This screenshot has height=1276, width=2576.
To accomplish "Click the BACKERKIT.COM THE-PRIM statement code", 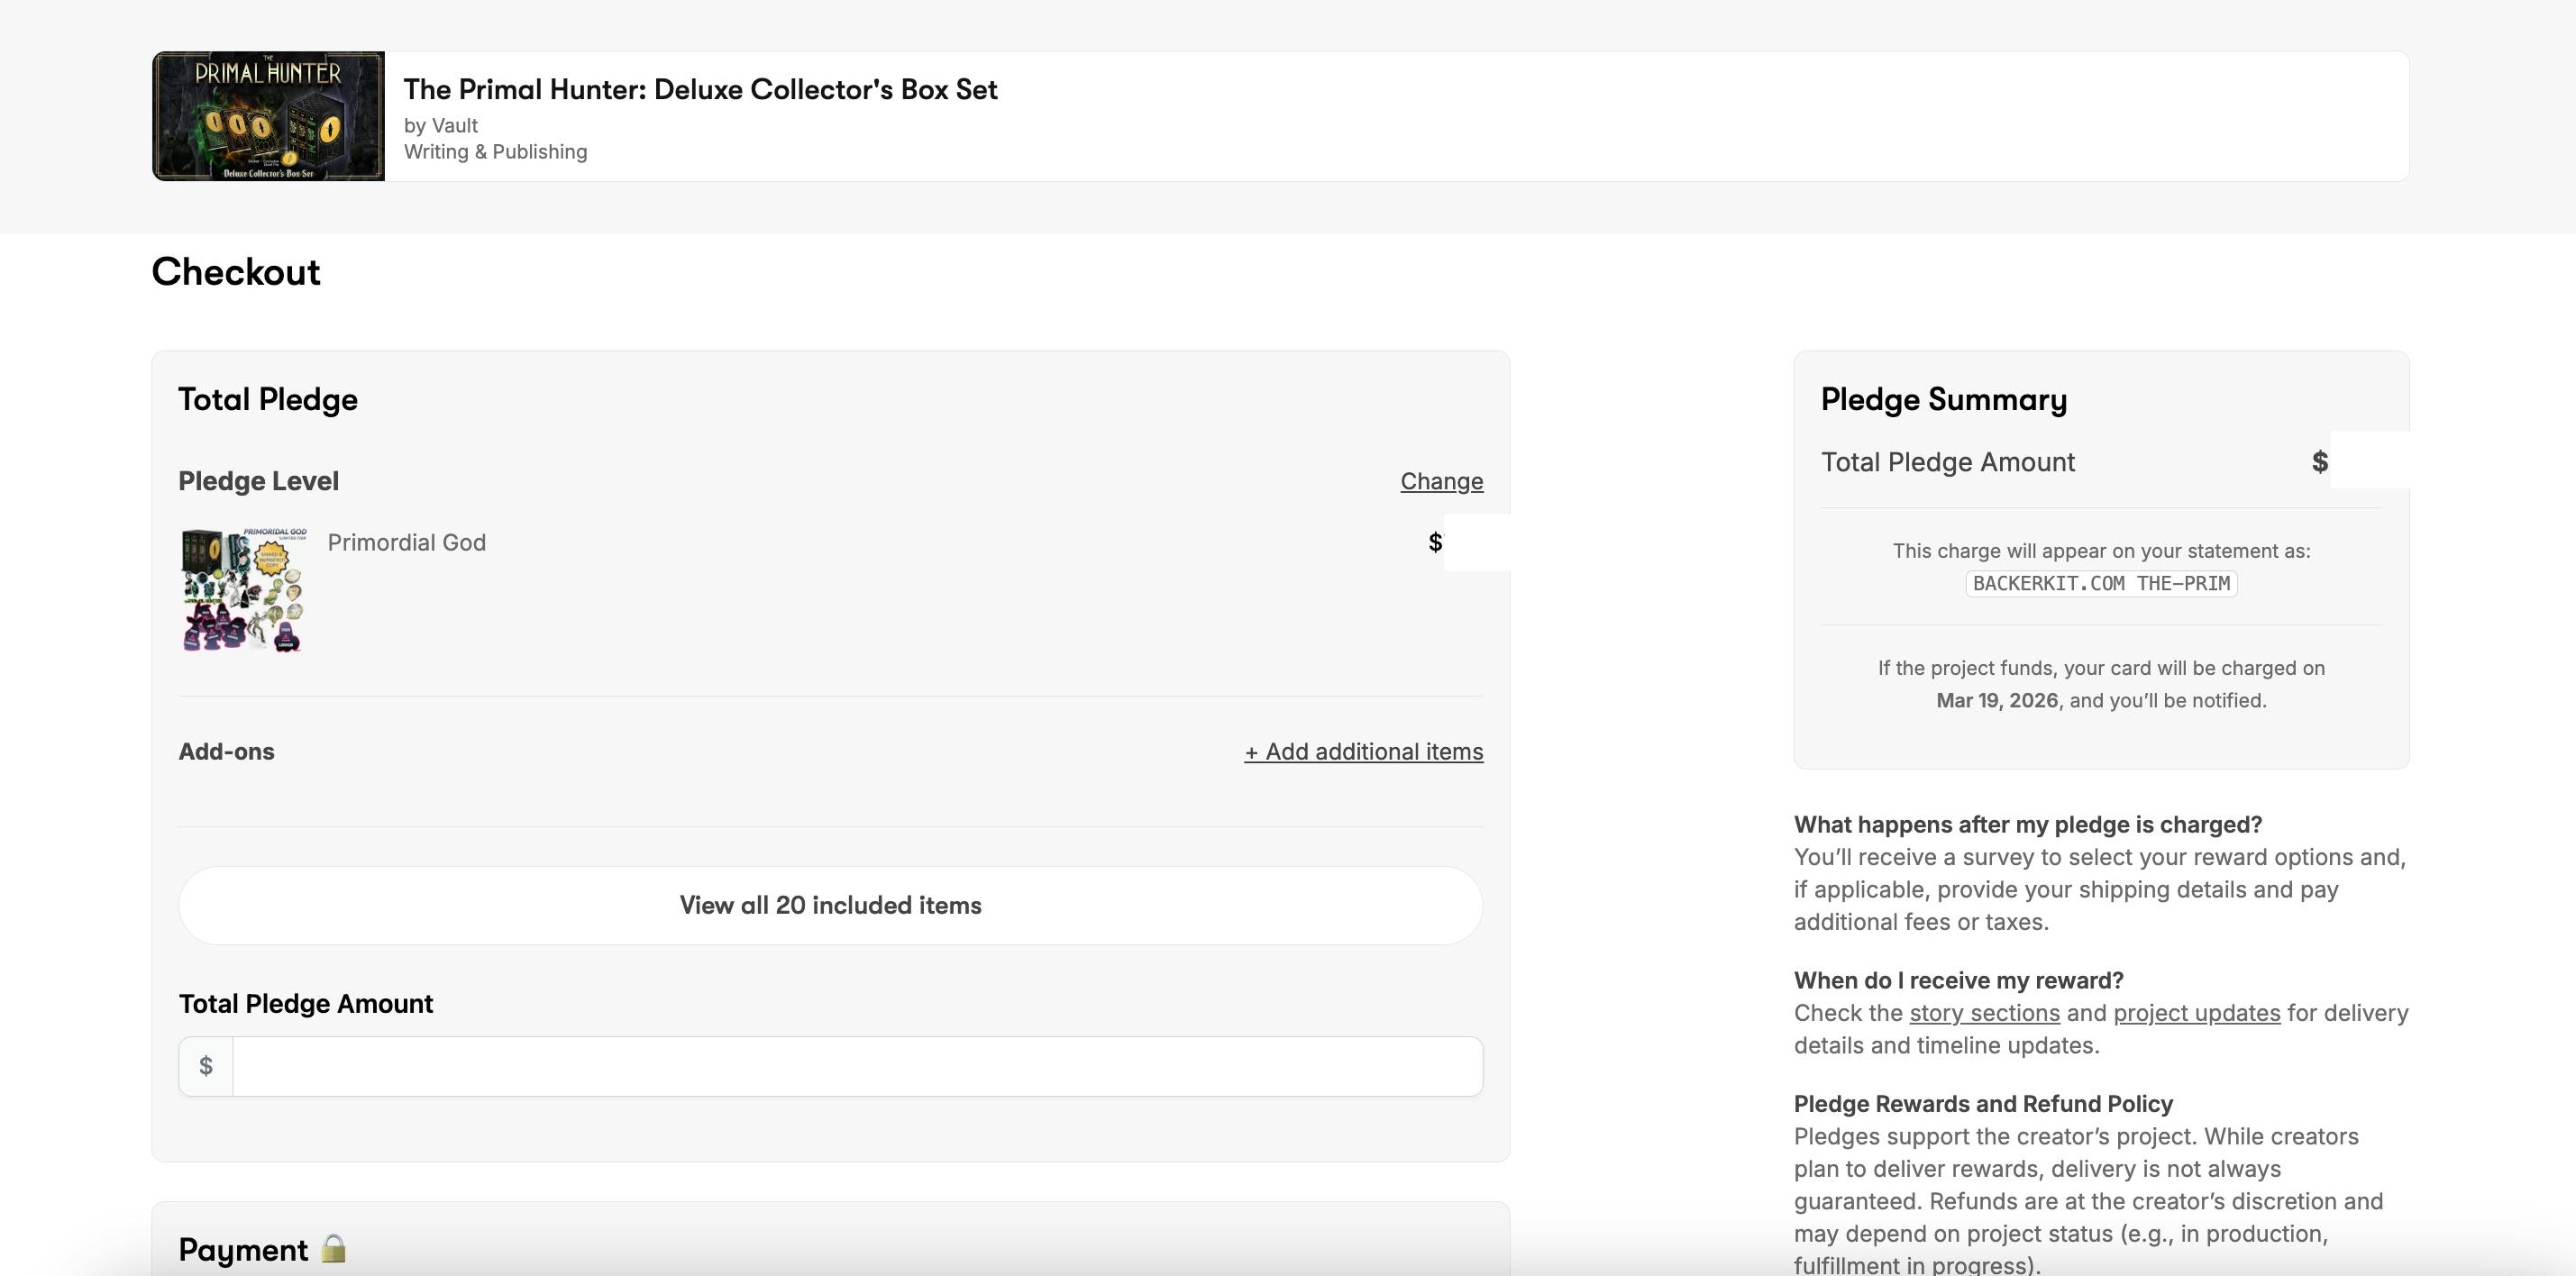I will tap(2101, 583).
